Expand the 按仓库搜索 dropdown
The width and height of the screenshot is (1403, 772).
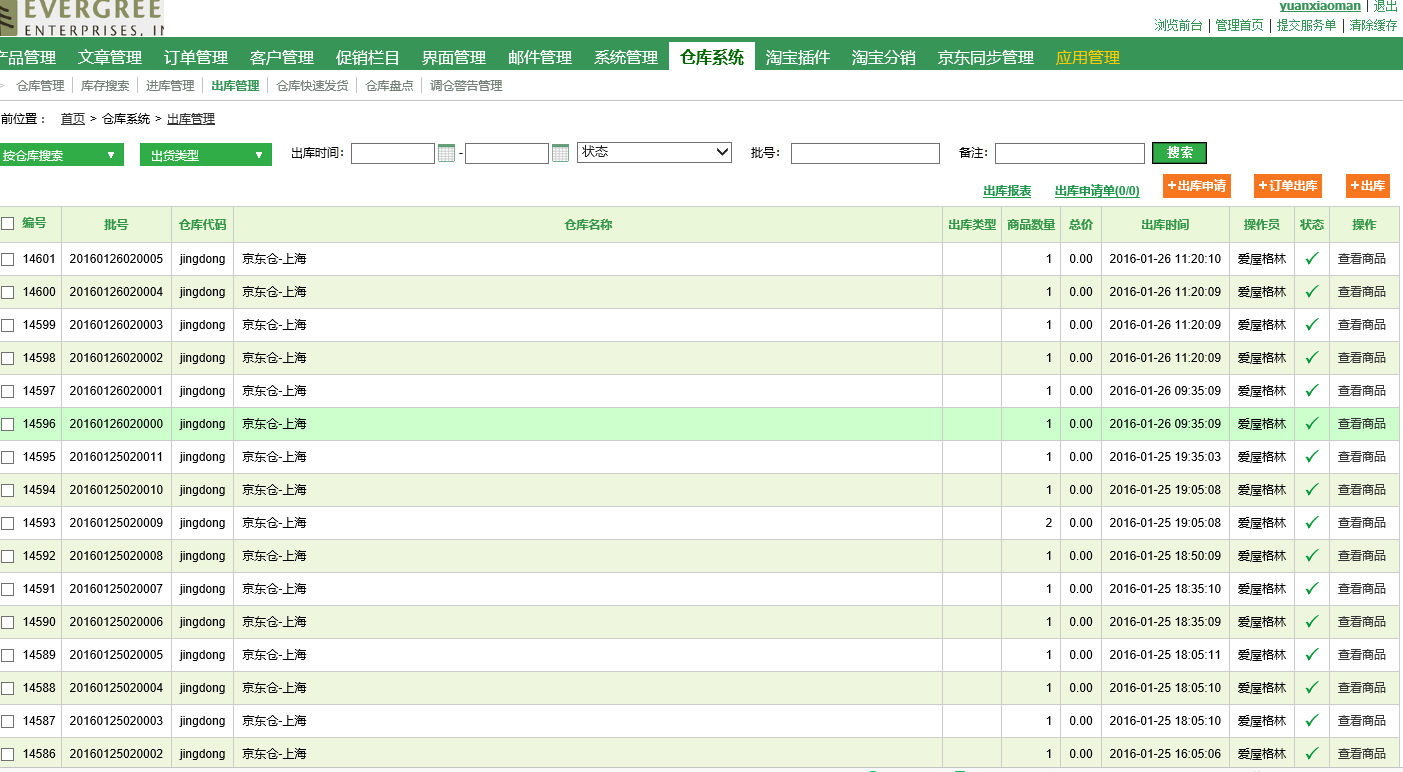click(62, 155)
